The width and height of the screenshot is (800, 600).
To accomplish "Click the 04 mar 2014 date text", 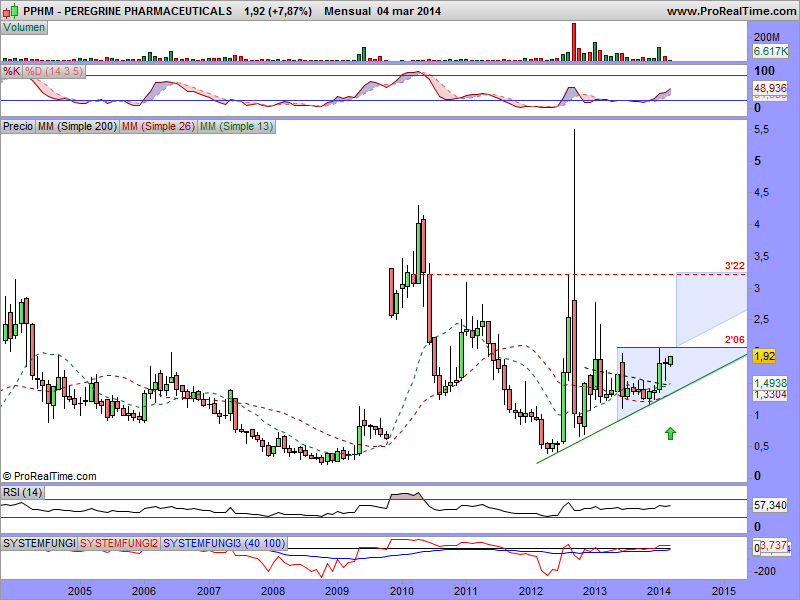I will (409, 11).
